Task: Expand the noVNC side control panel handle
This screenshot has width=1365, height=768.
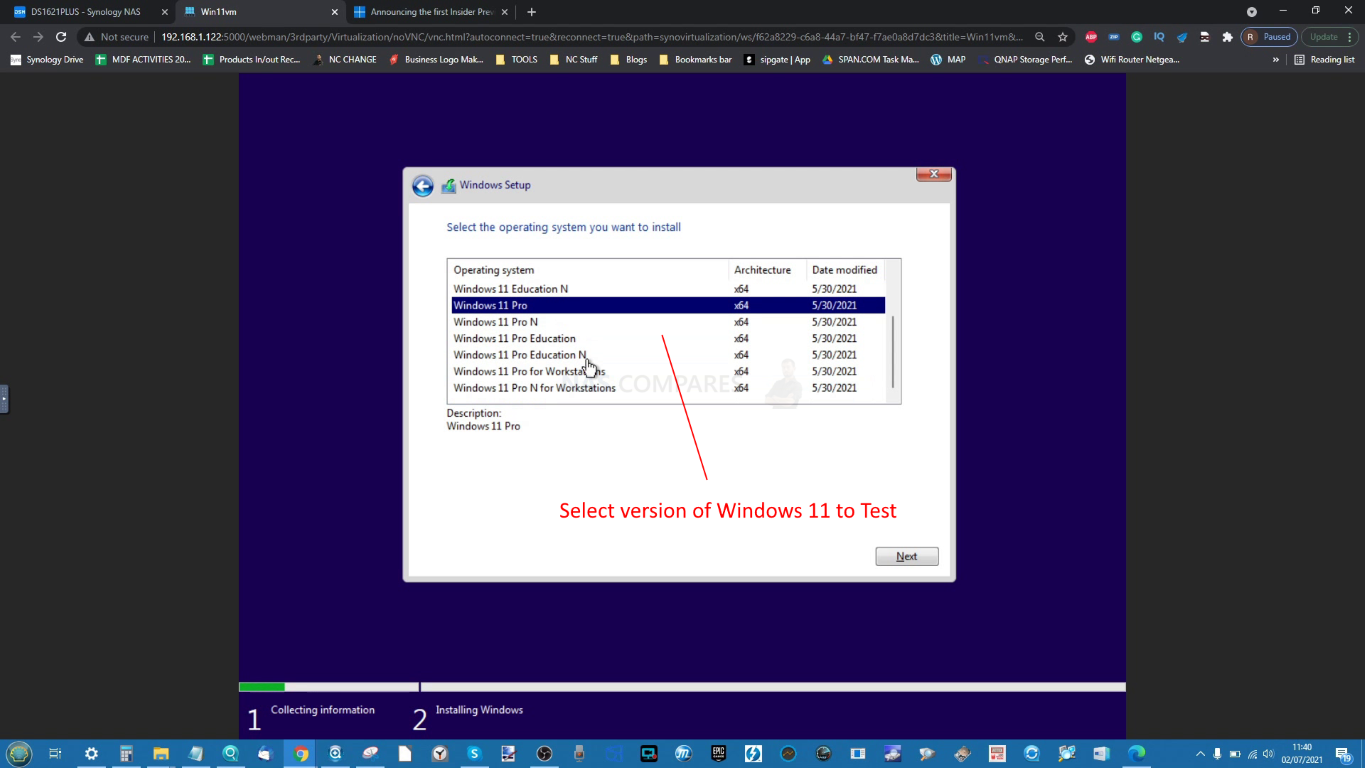Action: 4,398
